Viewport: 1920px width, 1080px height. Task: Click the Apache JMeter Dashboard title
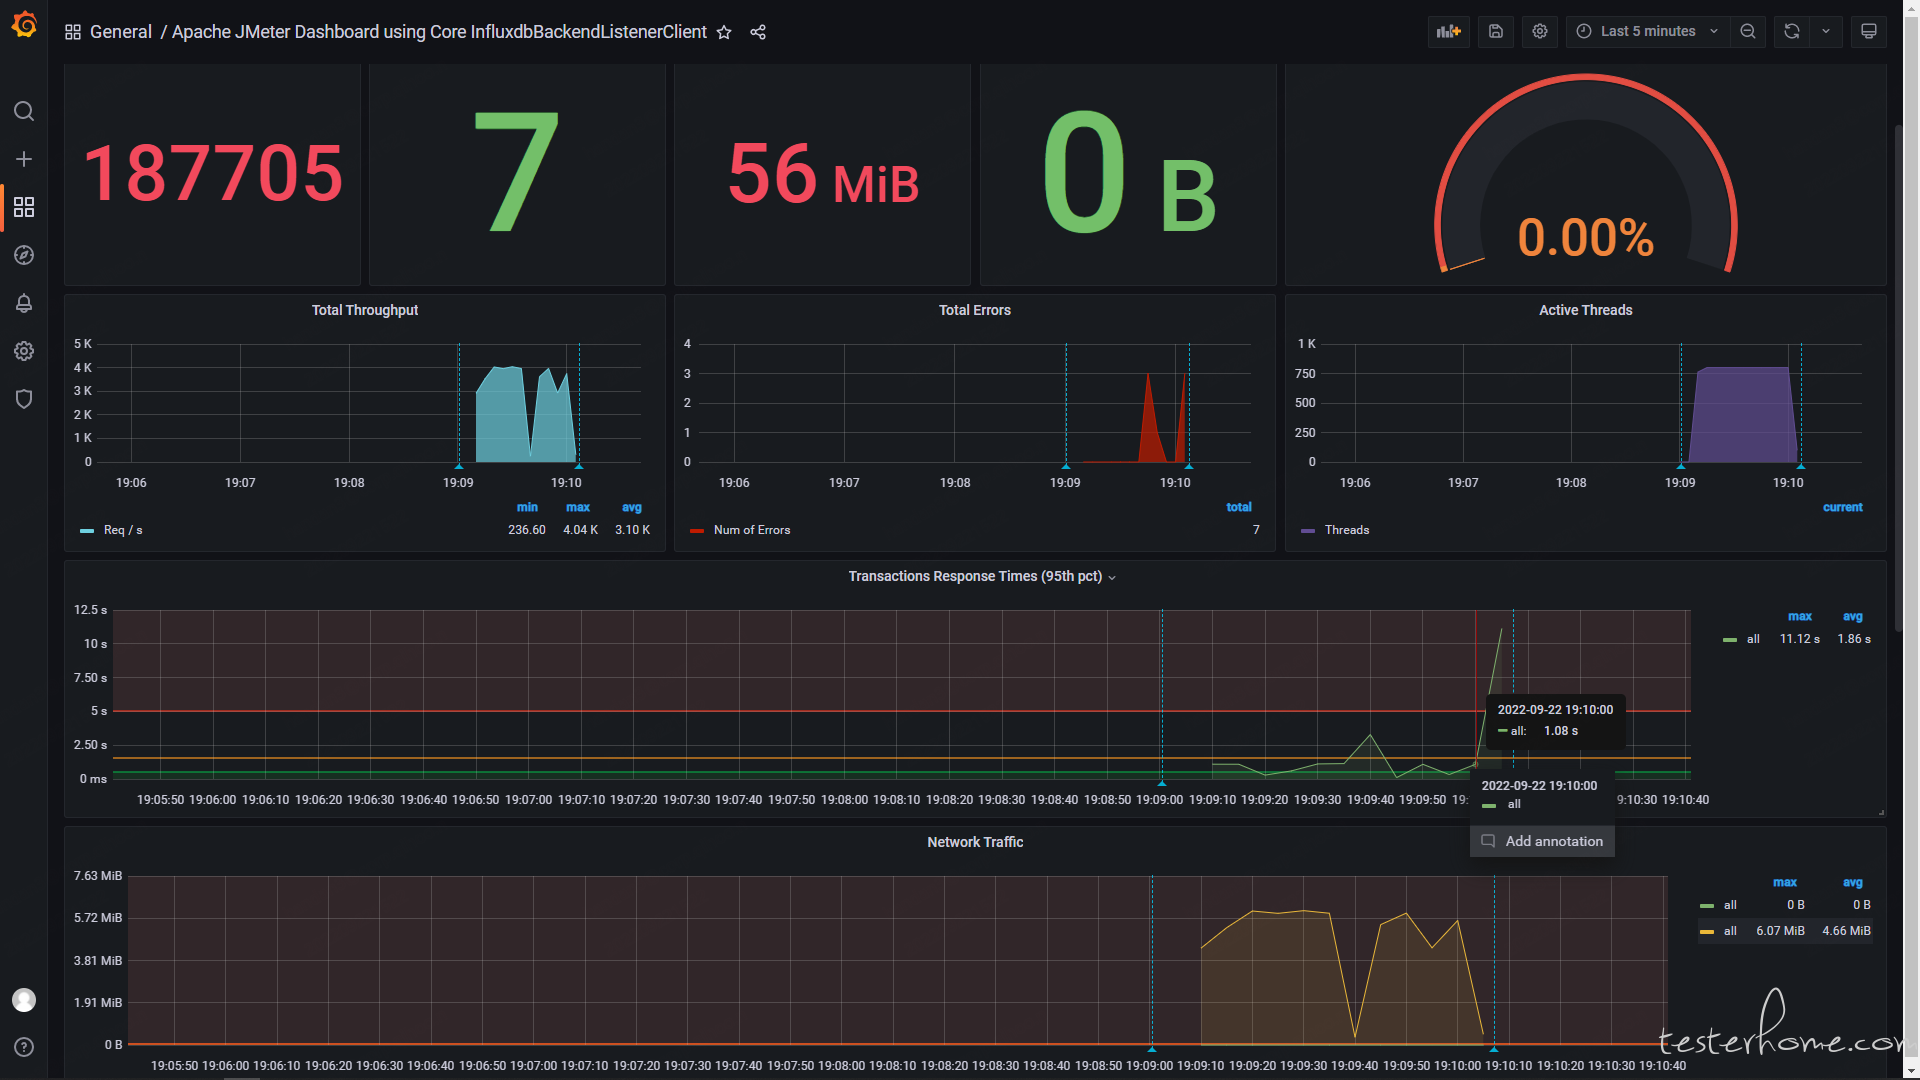point(439,32)
